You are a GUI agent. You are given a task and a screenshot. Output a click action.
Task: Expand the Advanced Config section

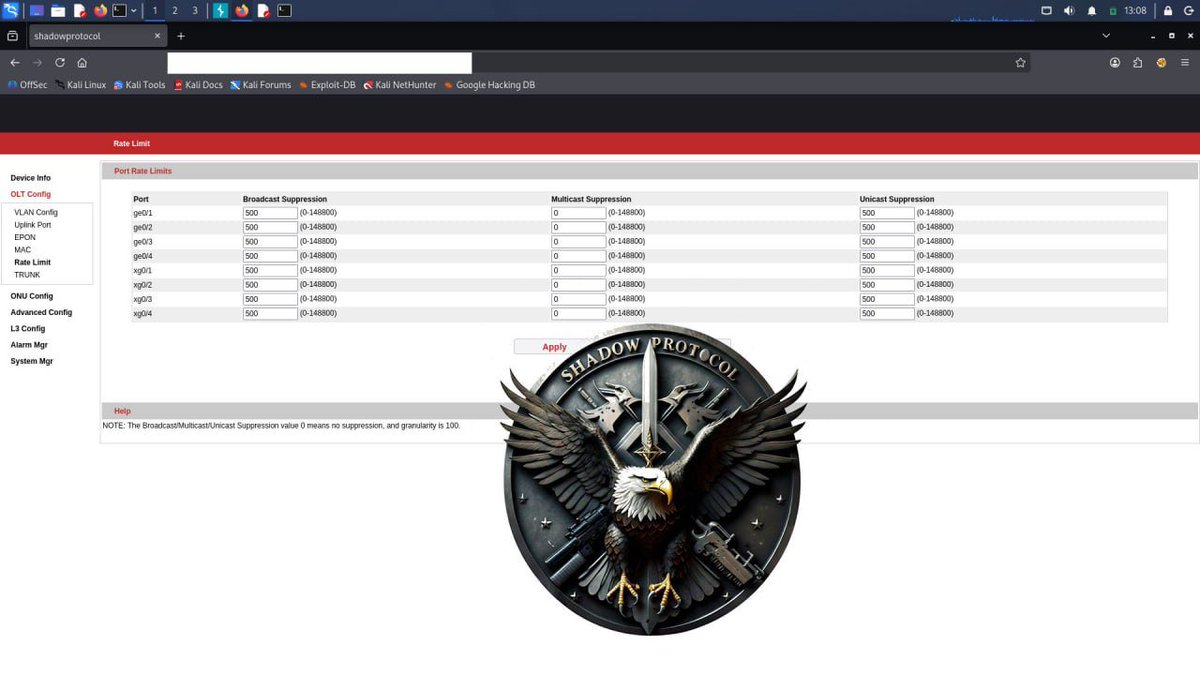pos(41,312)
